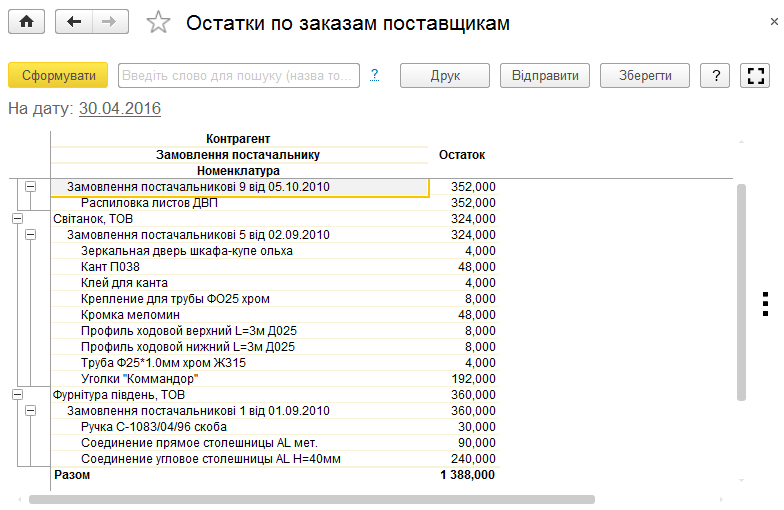Open help with question mark button

click(715, 76)
